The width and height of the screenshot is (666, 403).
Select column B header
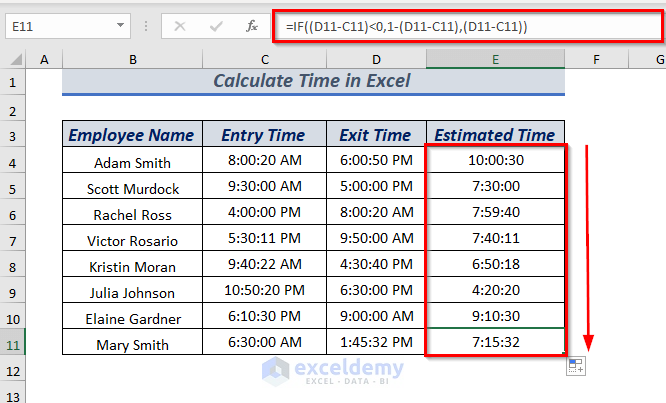point(133,59)
